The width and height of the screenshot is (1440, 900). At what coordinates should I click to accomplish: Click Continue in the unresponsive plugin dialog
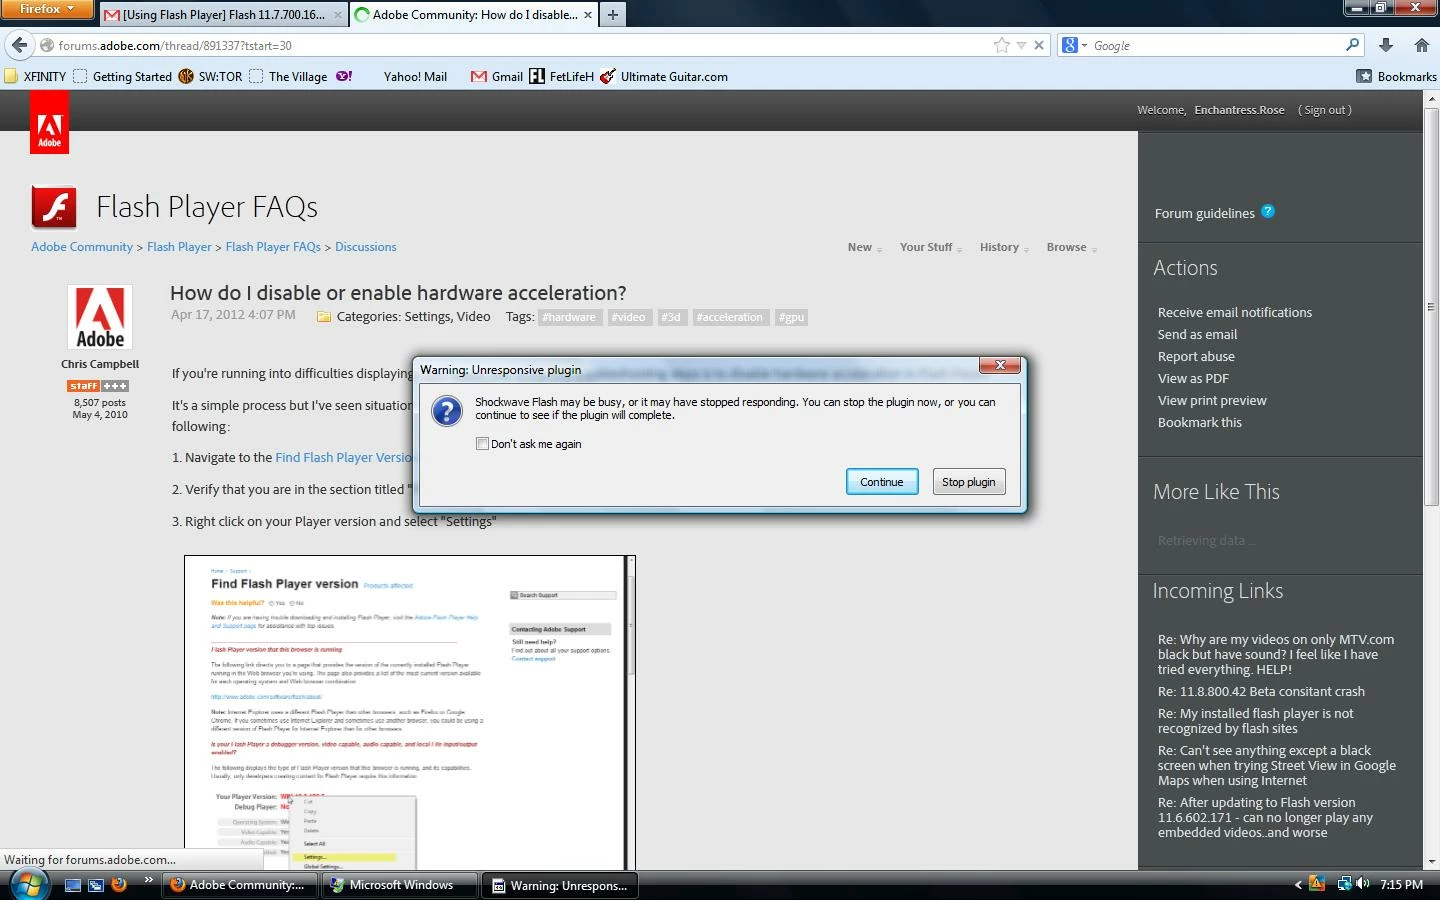pyautogui.click(x=881, y=482)
